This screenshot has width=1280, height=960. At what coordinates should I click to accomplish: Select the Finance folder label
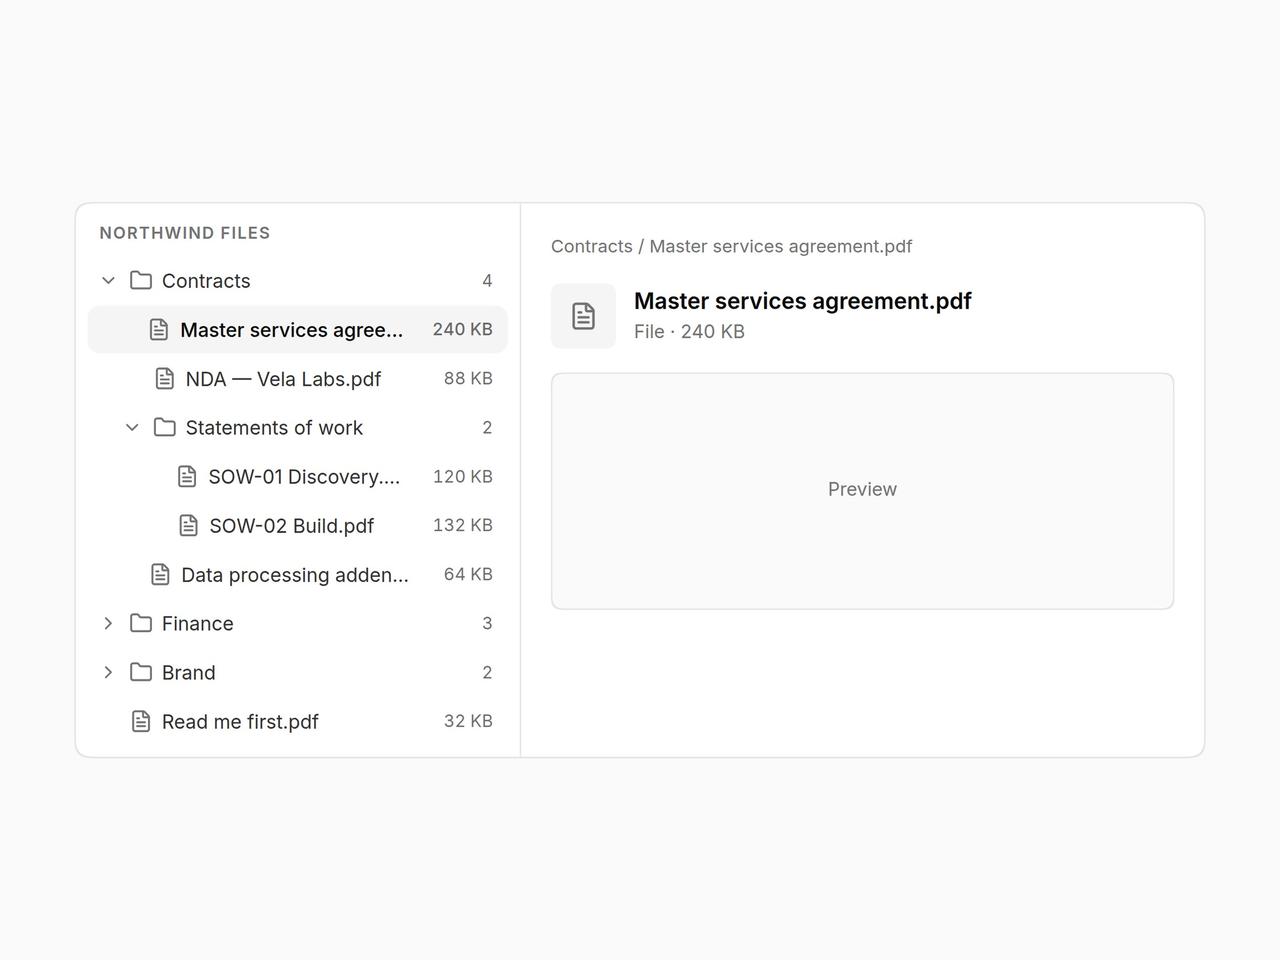pos(198,624)
